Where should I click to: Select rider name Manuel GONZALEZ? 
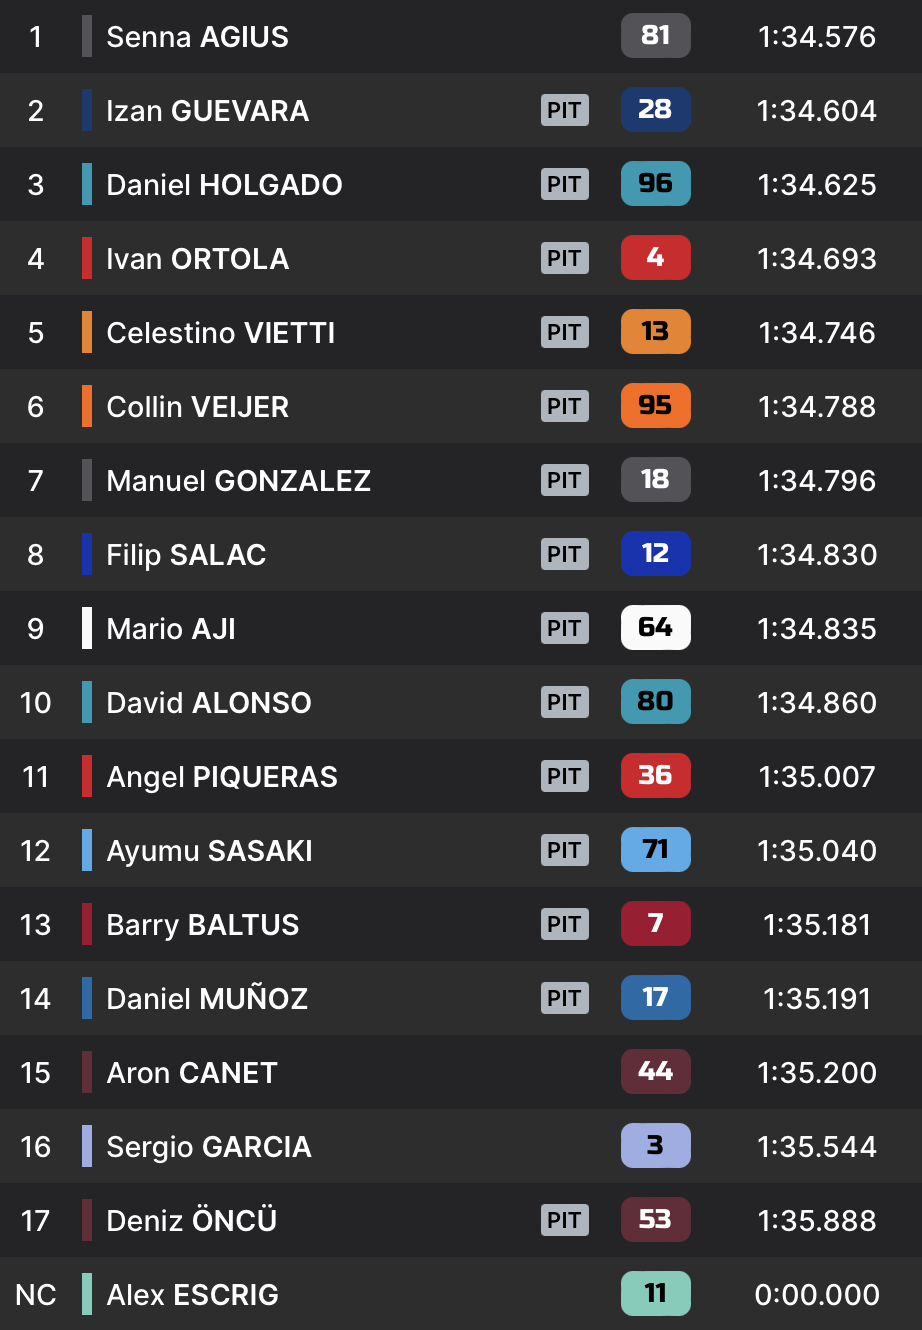[x=238, y=481]
